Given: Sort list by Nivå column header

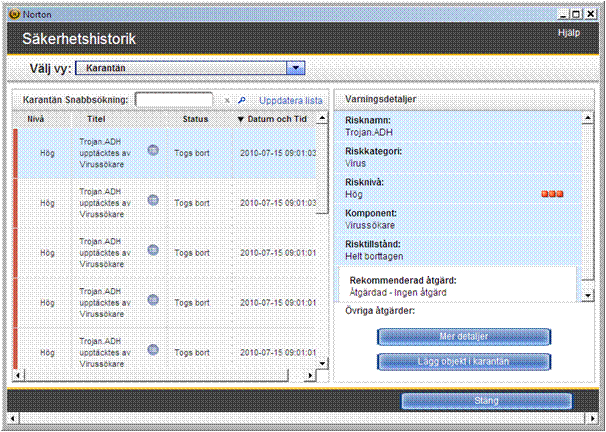Looking at the screenshot, I should tap(36, 119).
